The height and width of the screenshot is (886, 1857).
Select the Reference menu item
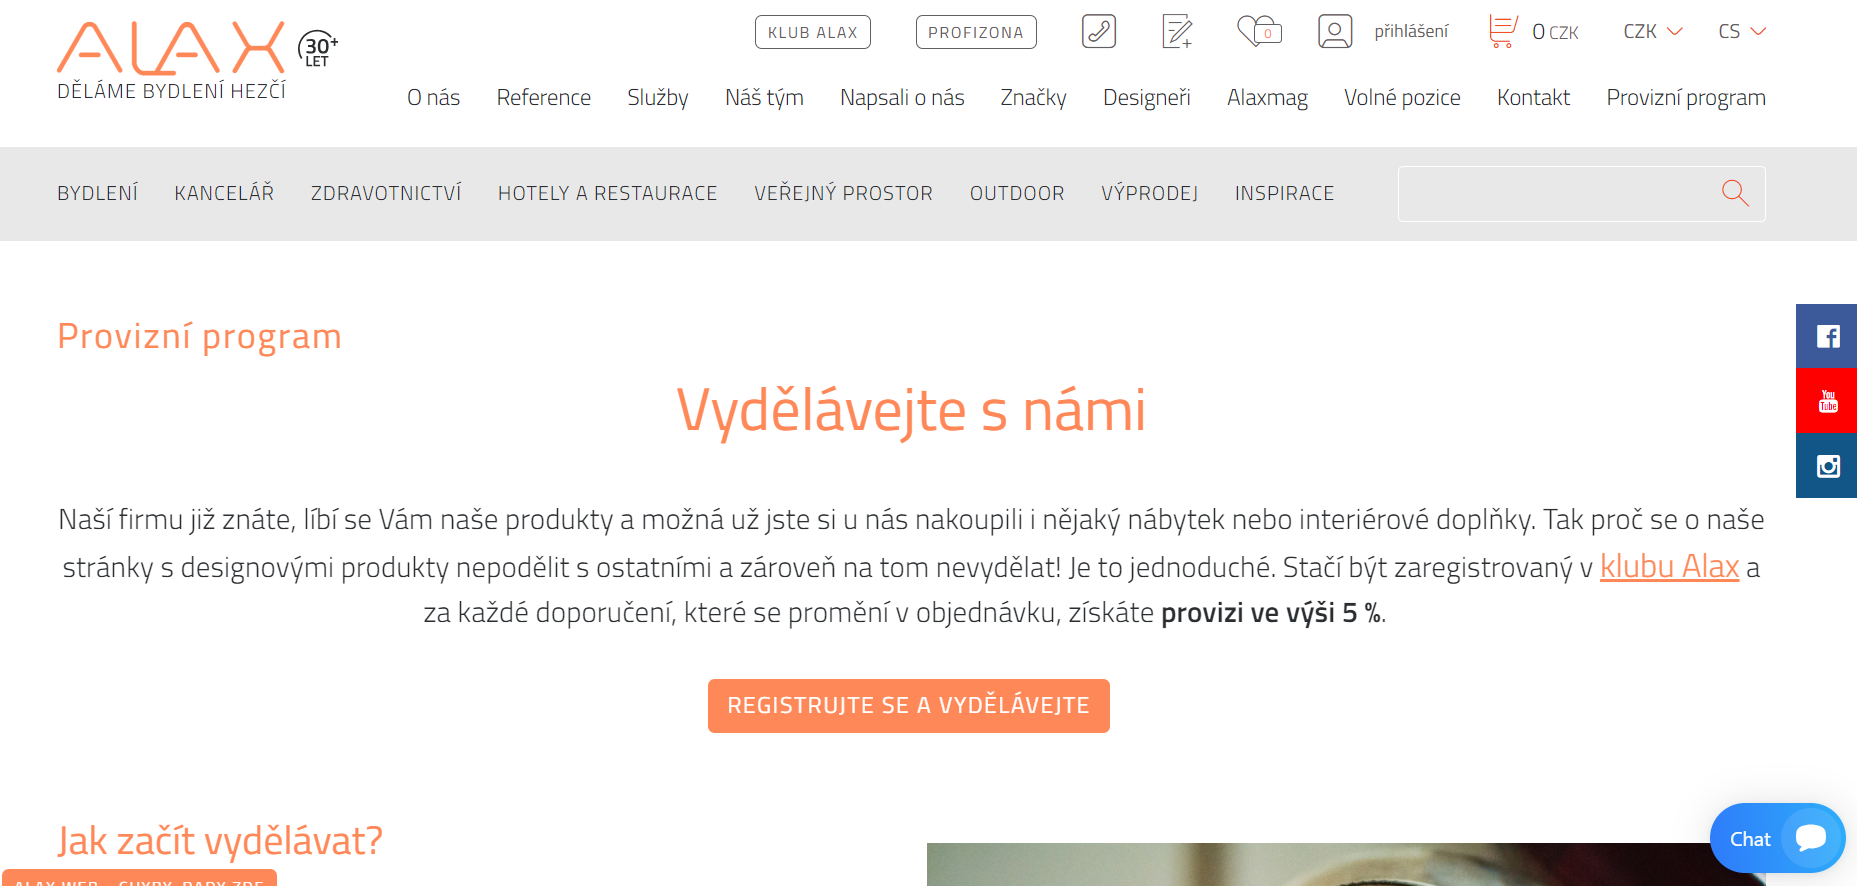point(543,97)
